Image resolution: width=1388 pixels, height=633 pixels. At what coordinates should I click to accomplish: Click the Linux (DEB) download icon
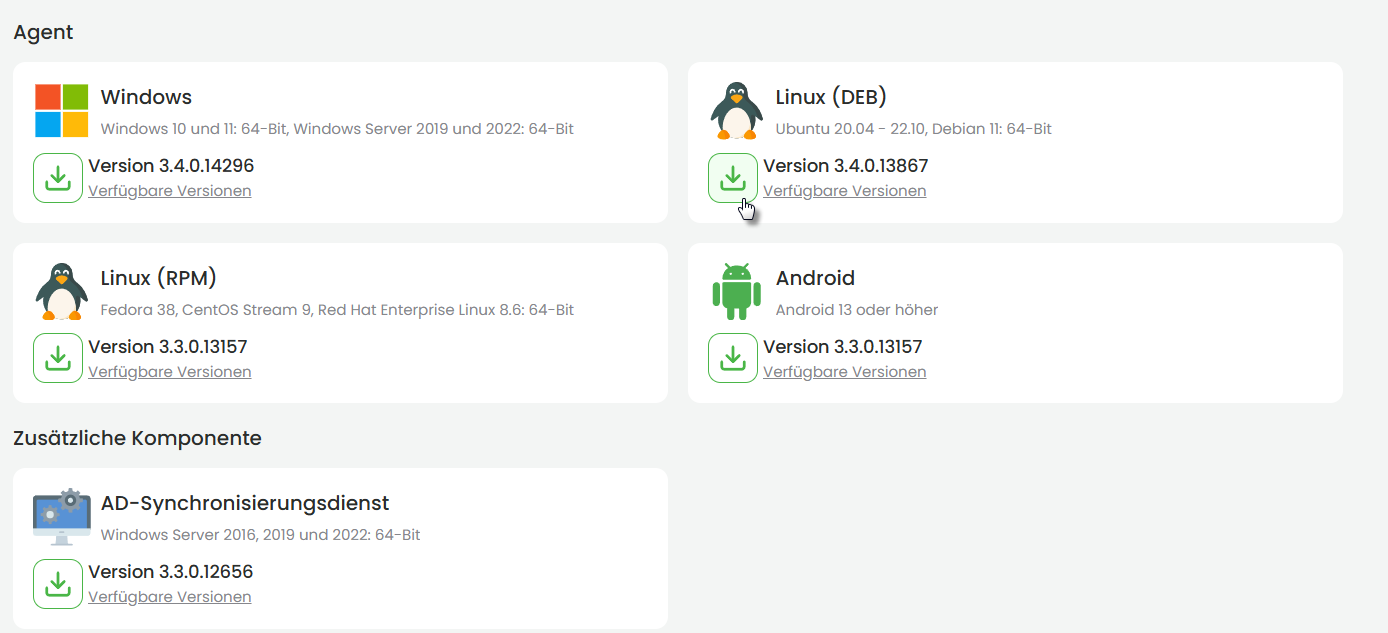tap(733, 178)
